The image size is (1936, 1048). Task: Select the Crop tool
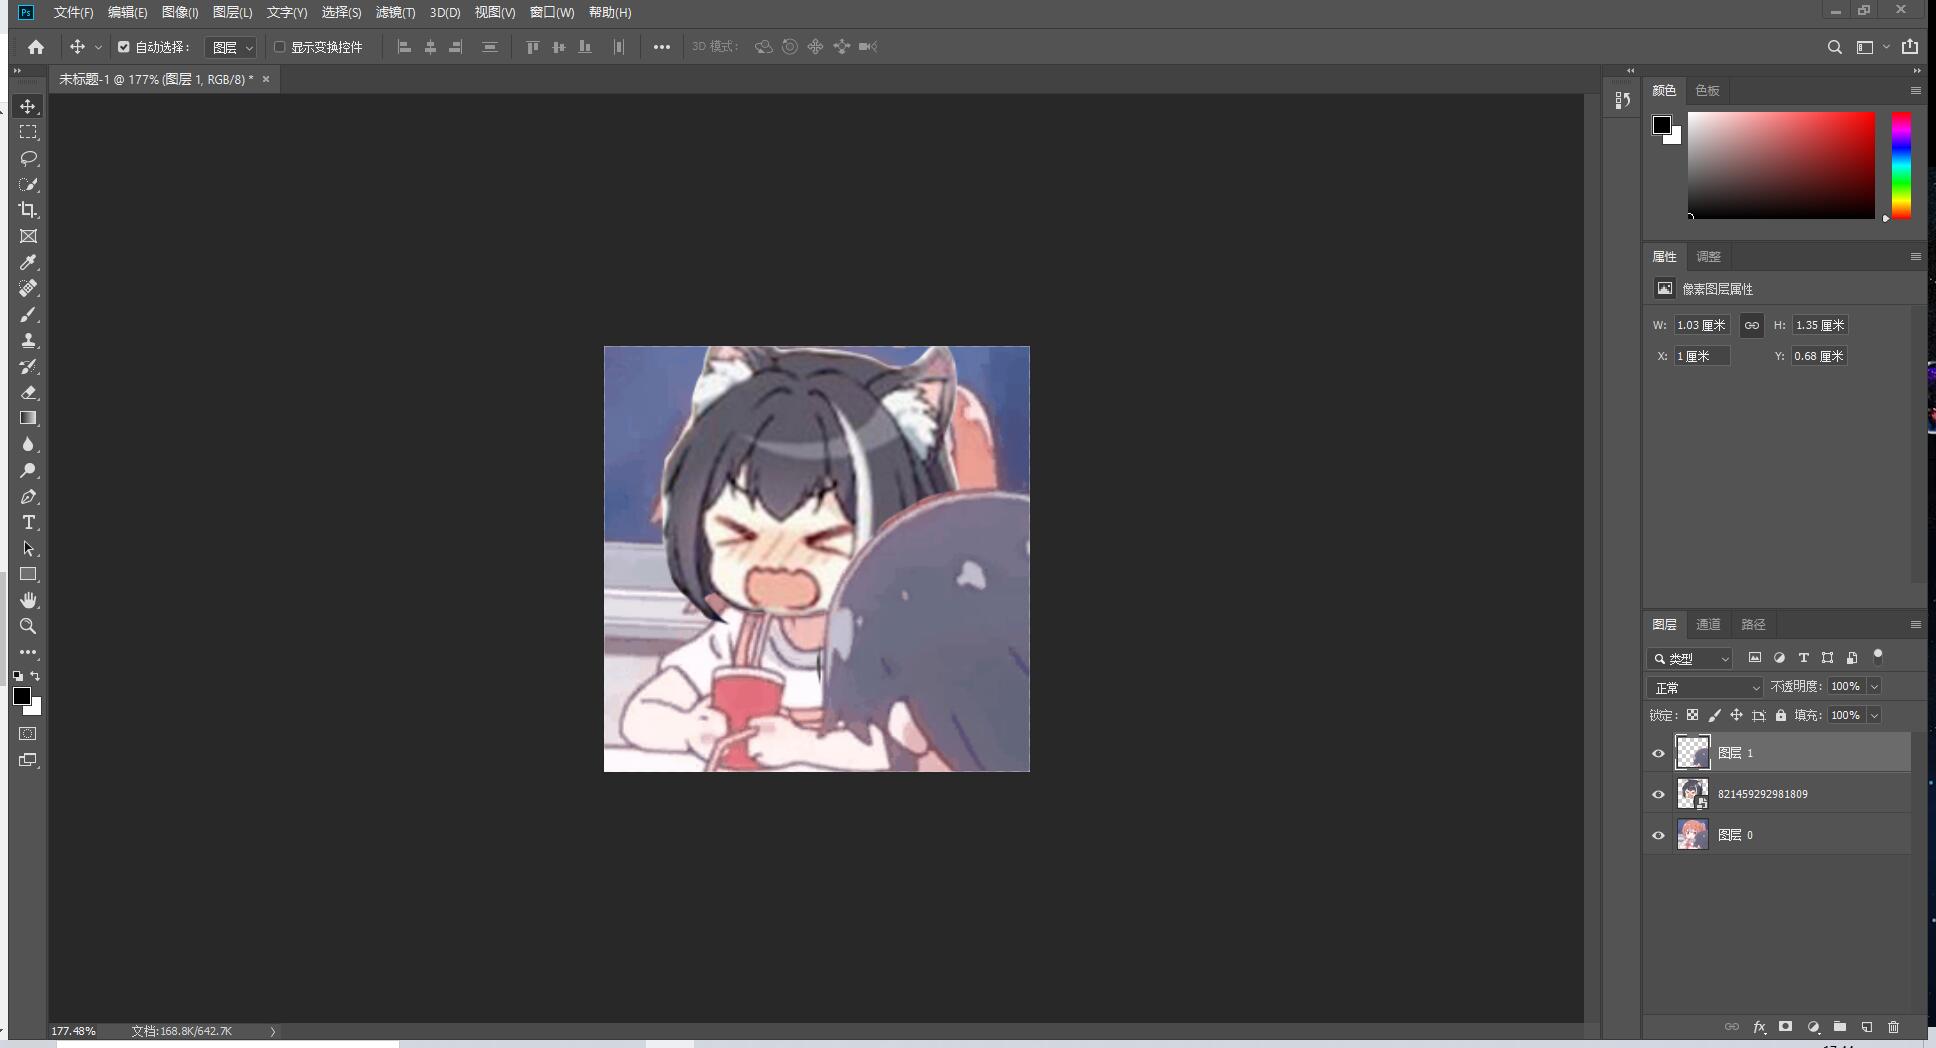(28, 210)
